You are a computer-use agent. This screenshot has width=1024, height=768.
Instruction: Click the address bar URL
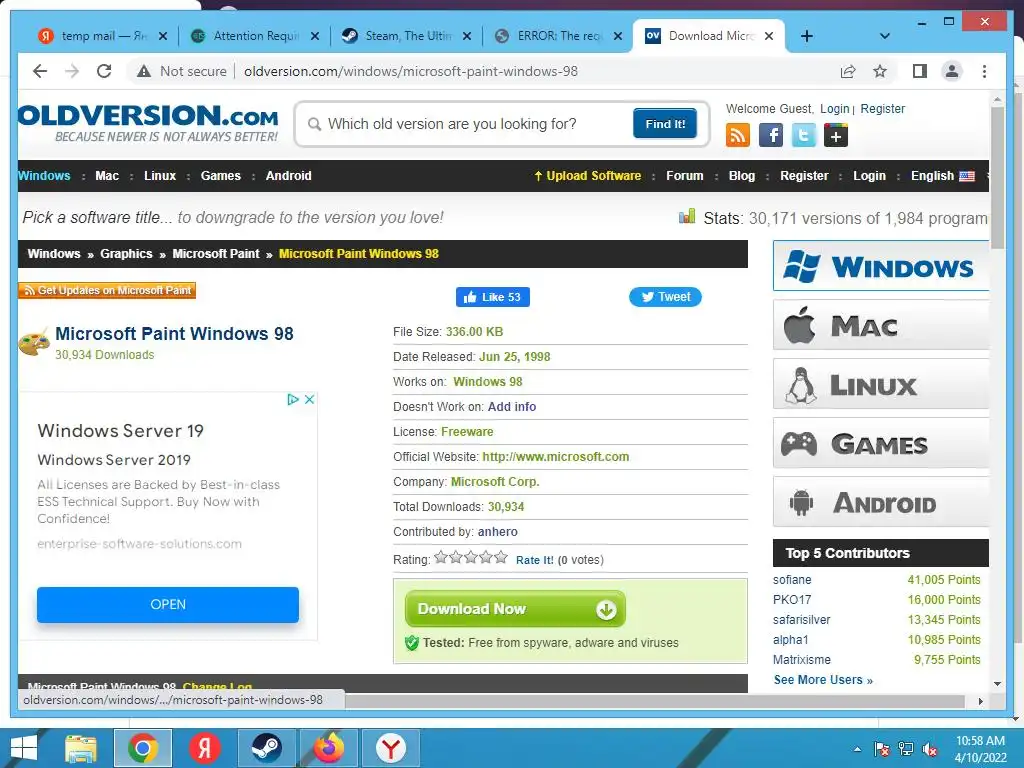coord(411,71)
